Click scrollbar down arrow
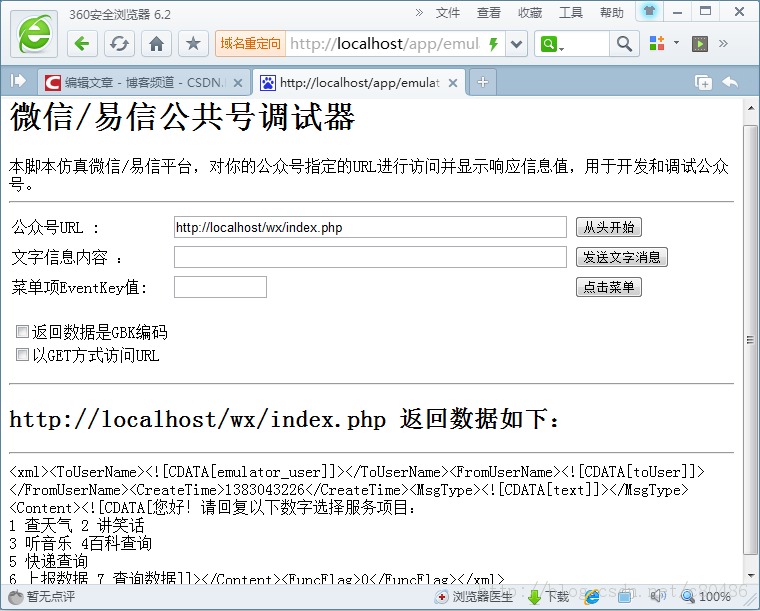The height and width of the screenshot is (611, 760). tap(751, 576)
